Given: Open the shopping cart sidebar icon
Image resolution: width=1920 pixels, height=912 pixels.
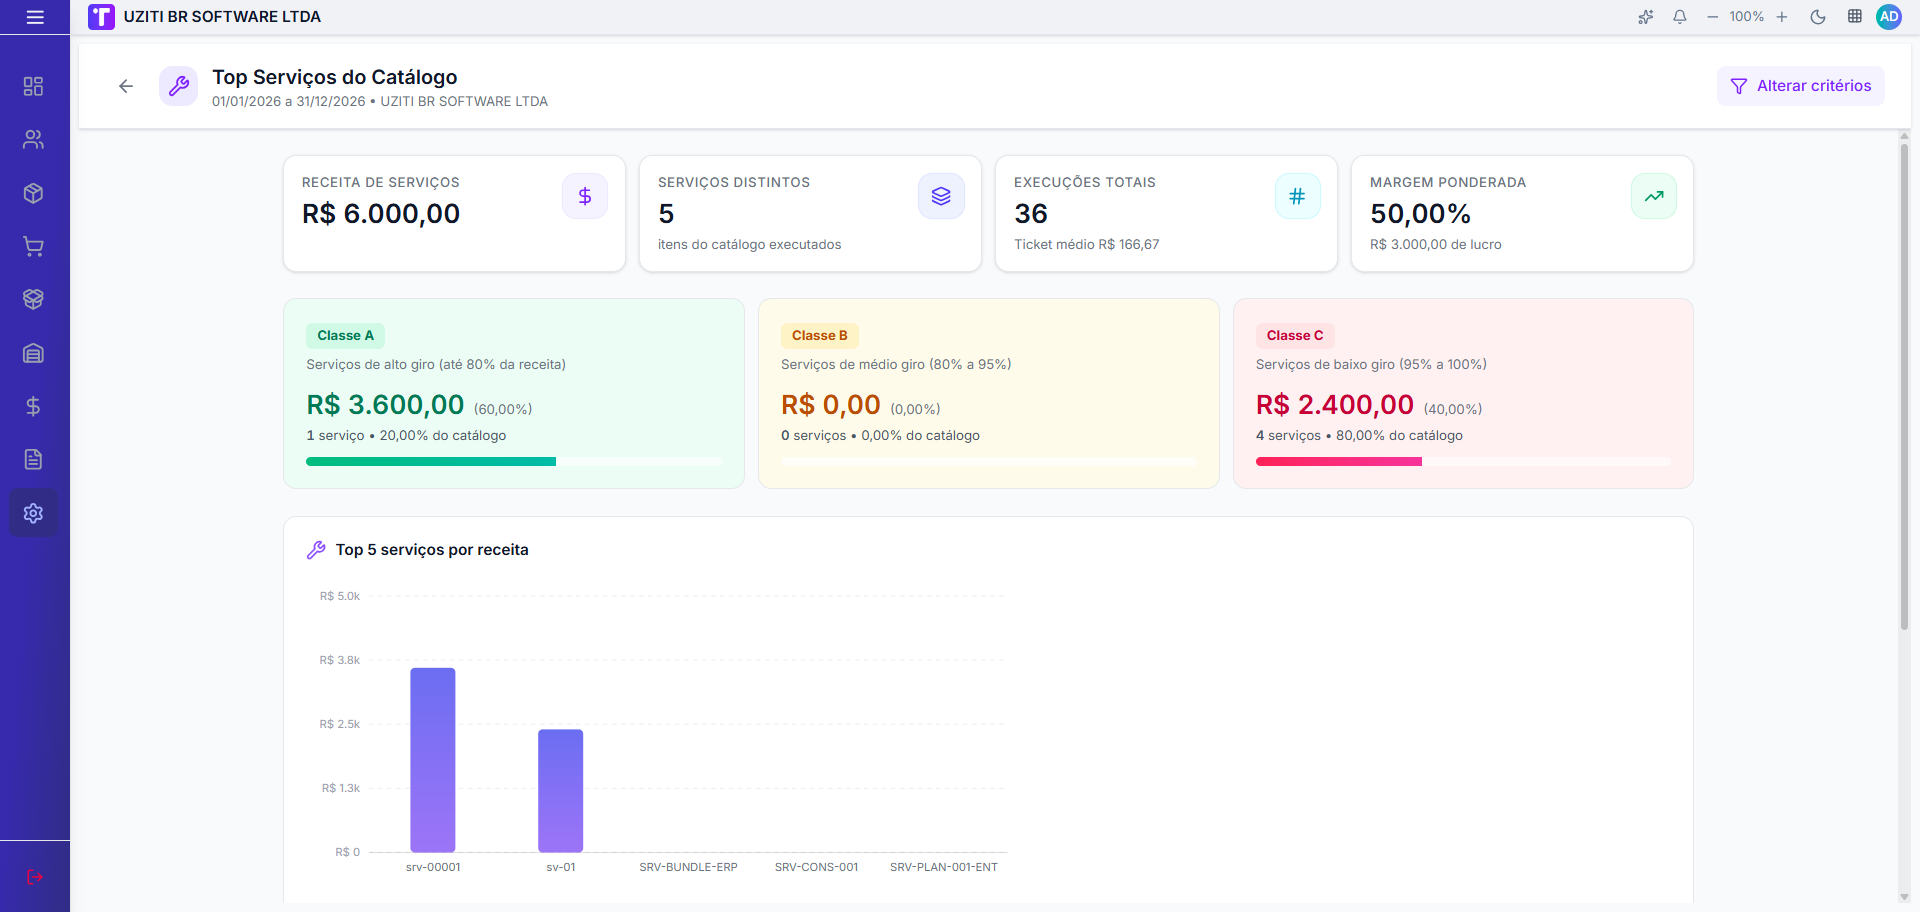Looking at the screenshot, I should pos(33,246).
